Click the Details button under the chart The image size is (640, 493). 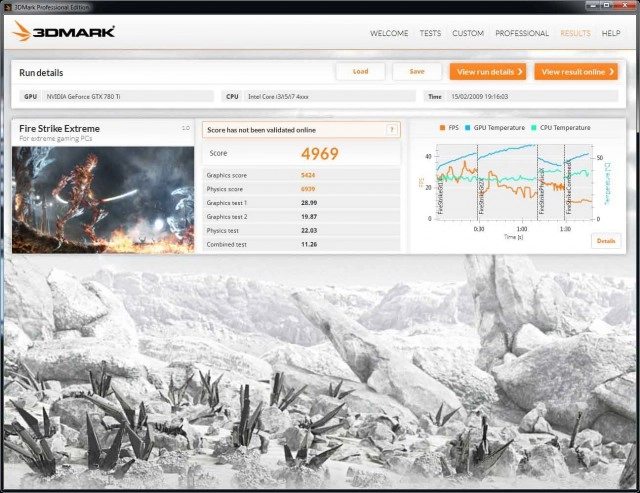[606, 241]
